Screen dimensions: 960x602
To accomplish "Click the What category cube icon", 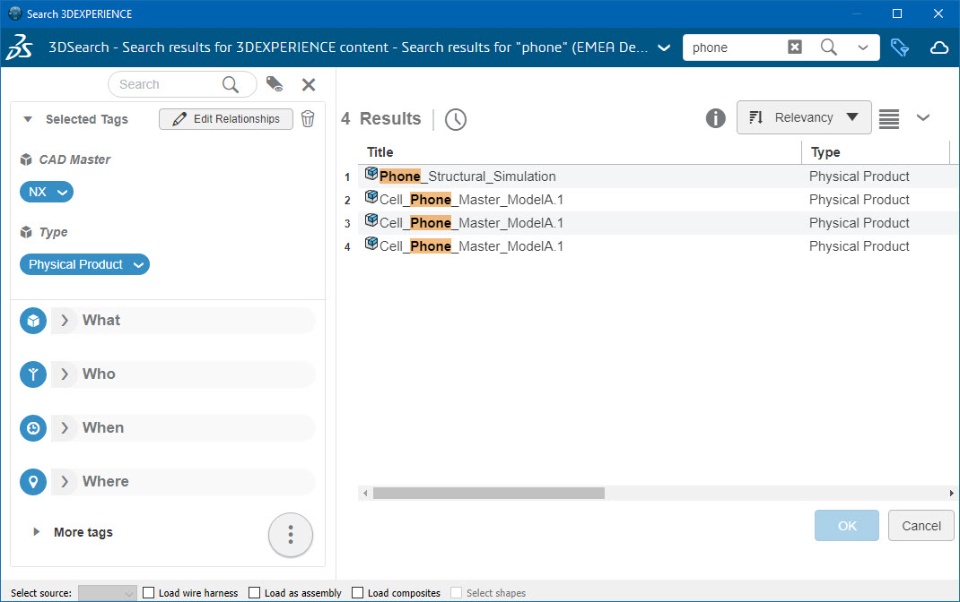I will click(x=33, y=320).
